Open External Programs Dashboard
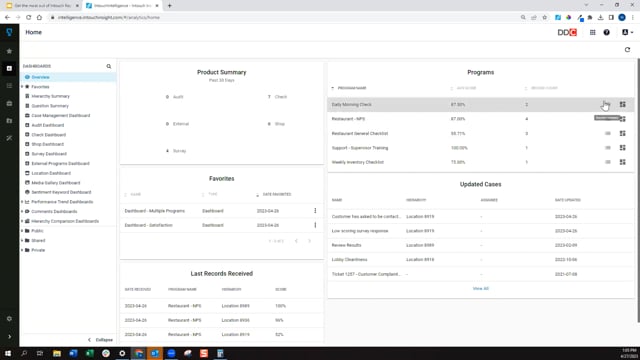Screen dimensions: 640x360 pos(60,164)
